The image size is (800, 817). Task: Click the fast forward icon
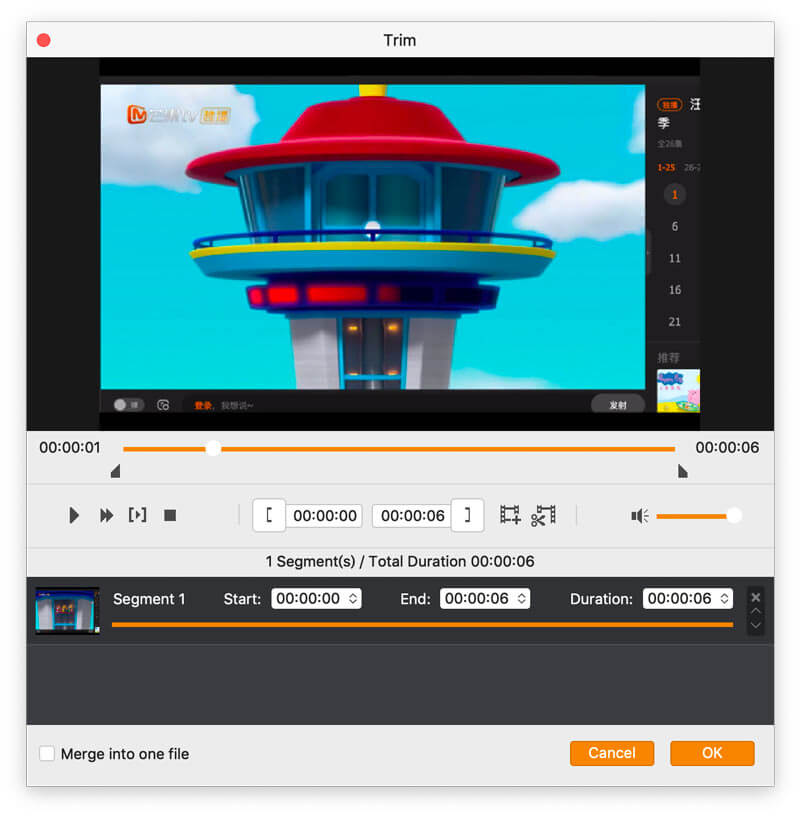106,515
